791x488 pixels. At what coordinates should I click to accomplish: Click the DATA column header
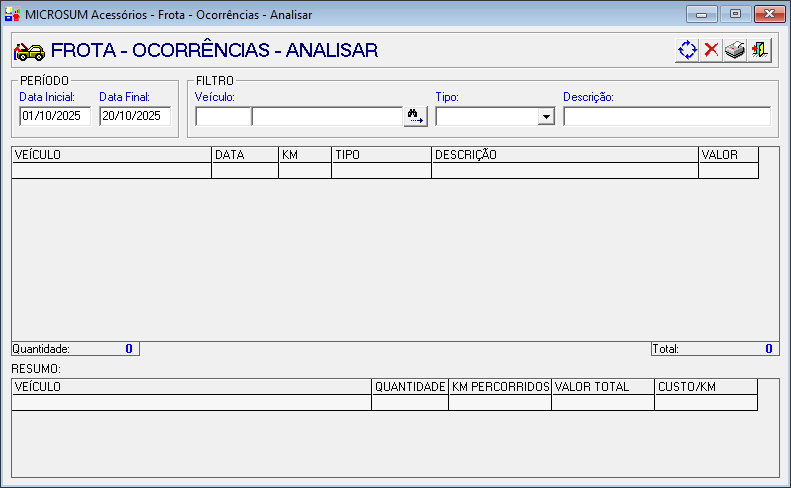[x=245, y=155]
